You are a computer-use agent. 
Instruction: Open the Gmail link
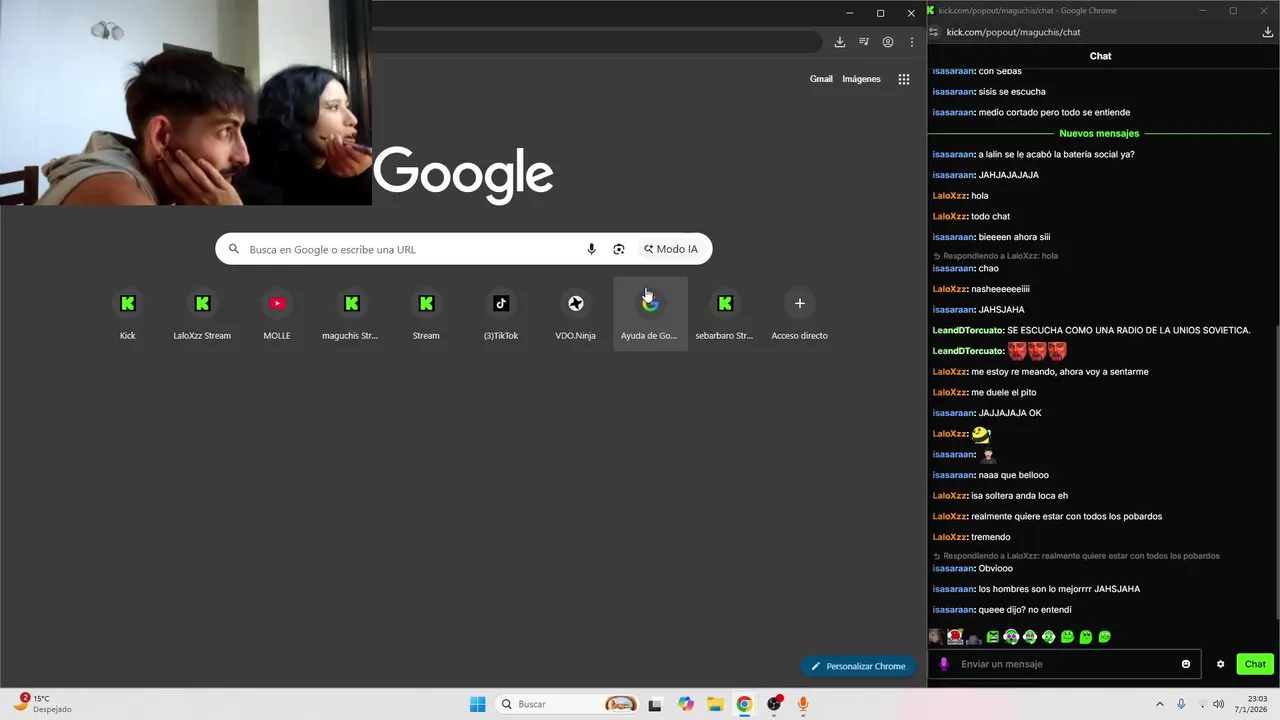pos(821,79)
